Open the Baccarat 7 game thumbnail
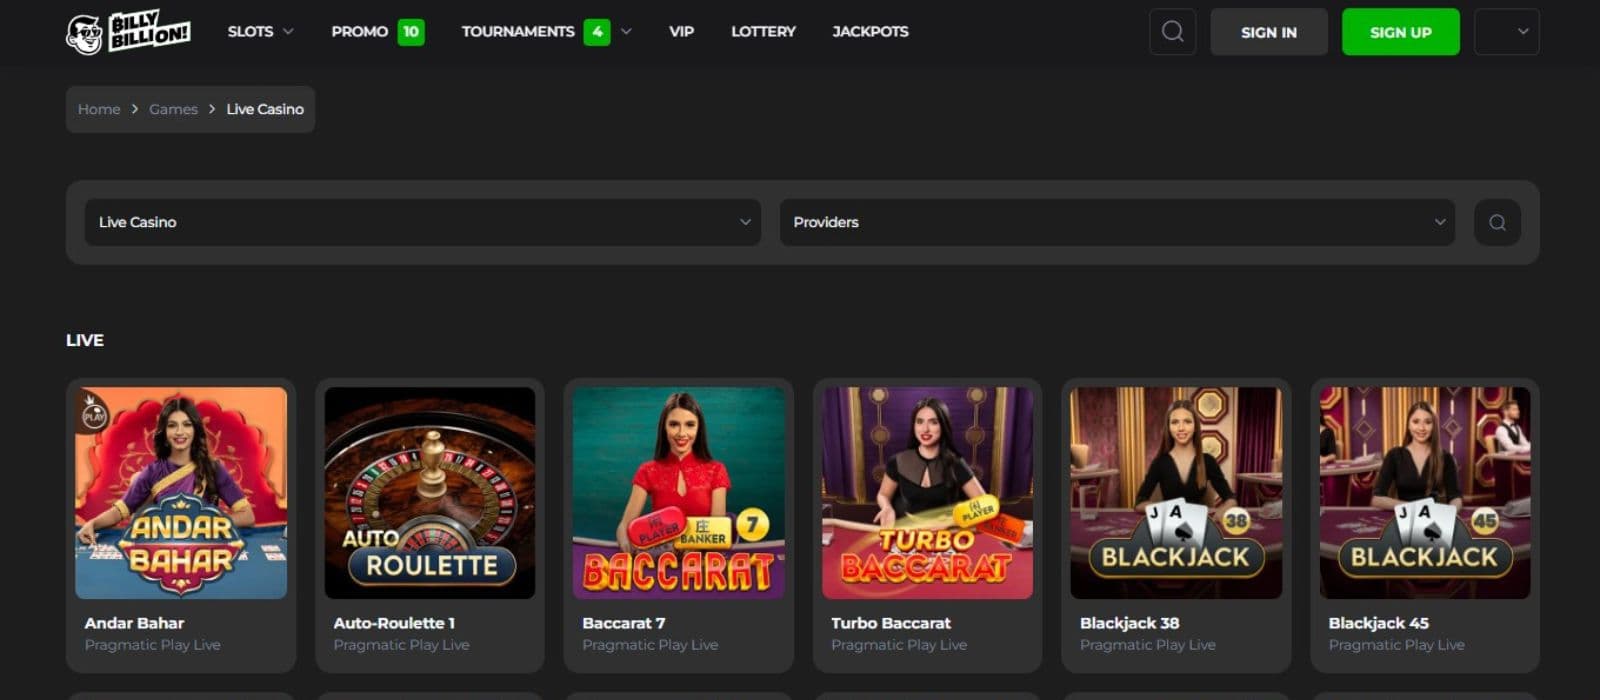This screenshot has width=1600, height=700. 679,493
